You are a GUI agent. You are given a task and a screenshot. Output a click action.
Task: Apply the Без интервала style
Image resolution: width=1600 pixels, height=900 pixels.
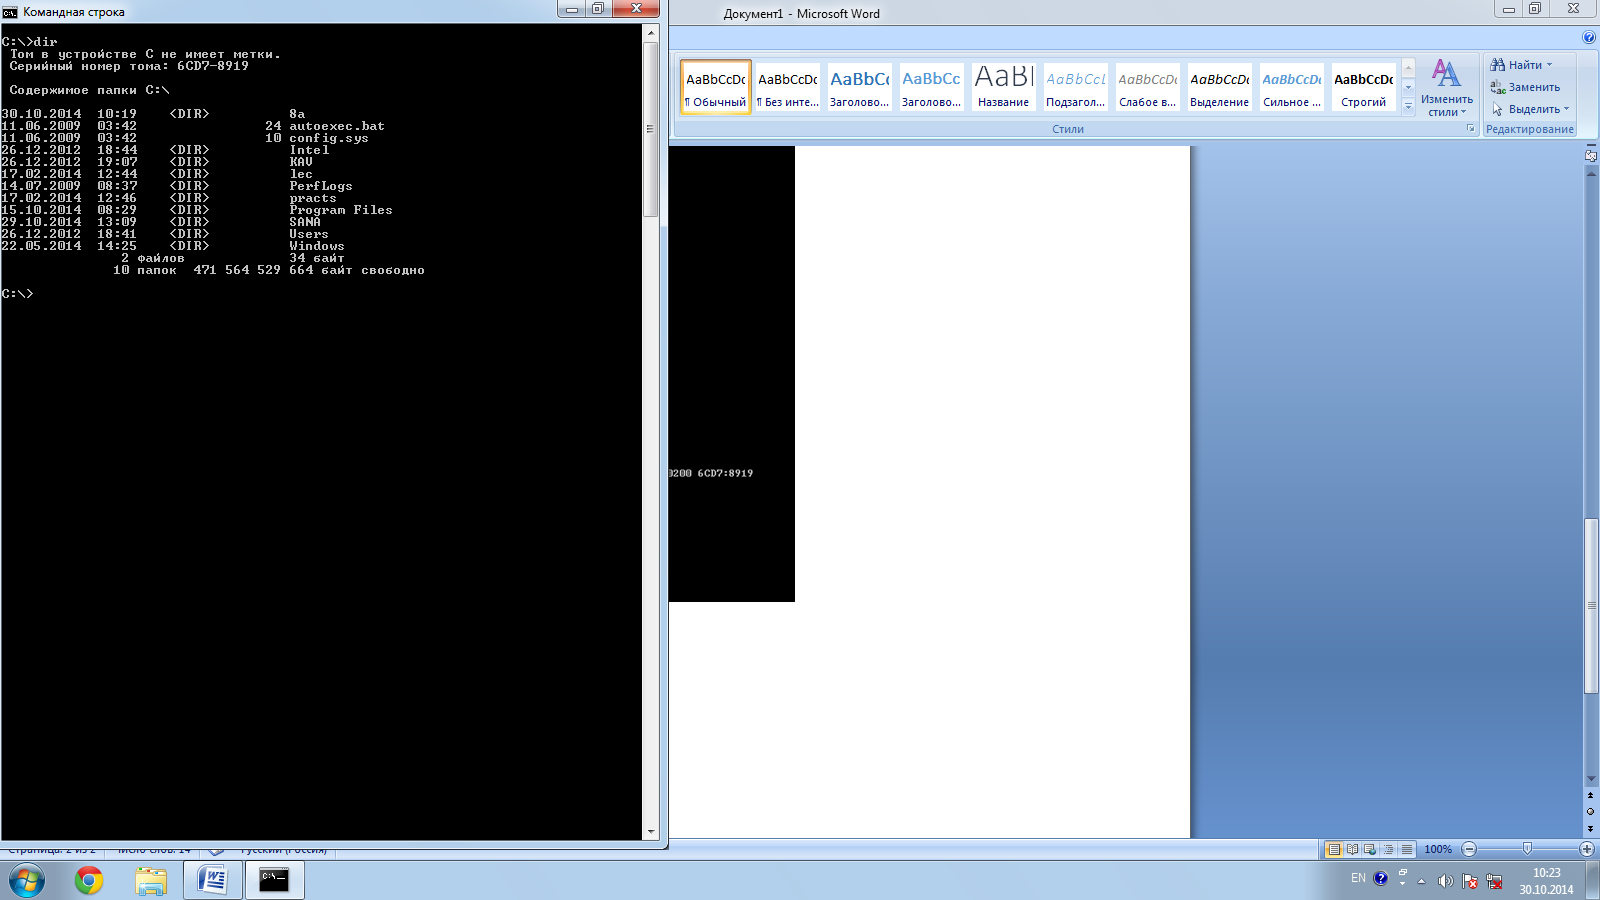788,87
